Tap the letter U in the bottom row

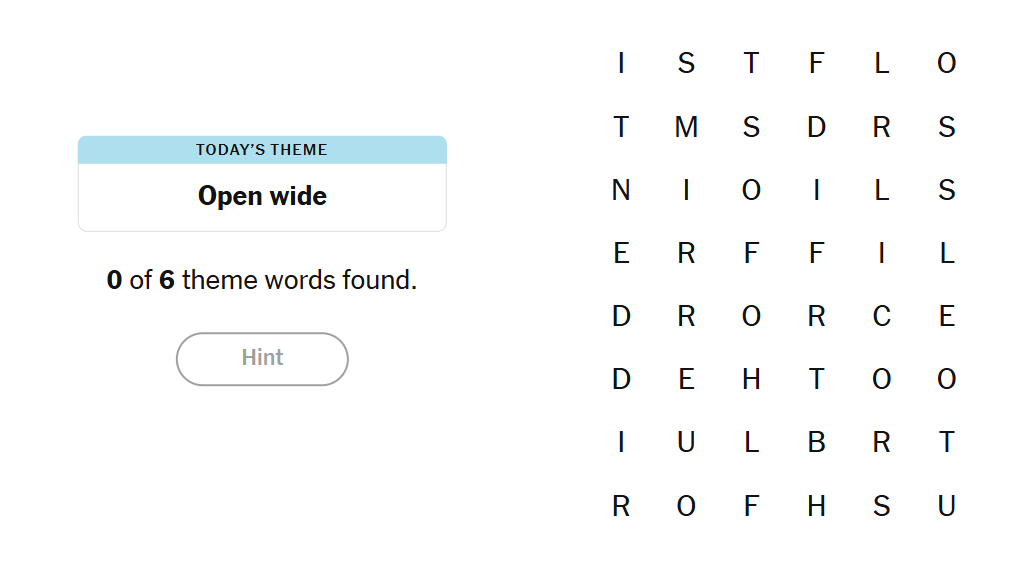coord(946,506)
